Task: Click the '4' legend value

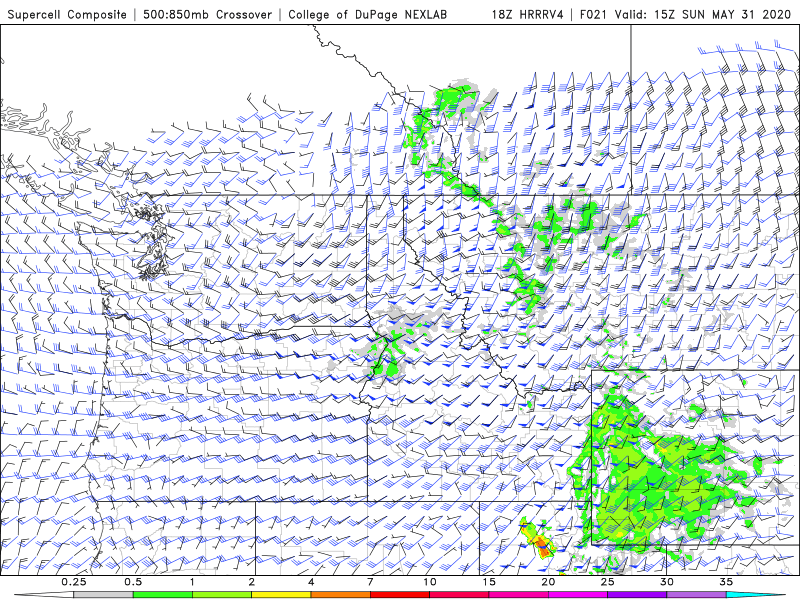Action: (x=311, y=582)
